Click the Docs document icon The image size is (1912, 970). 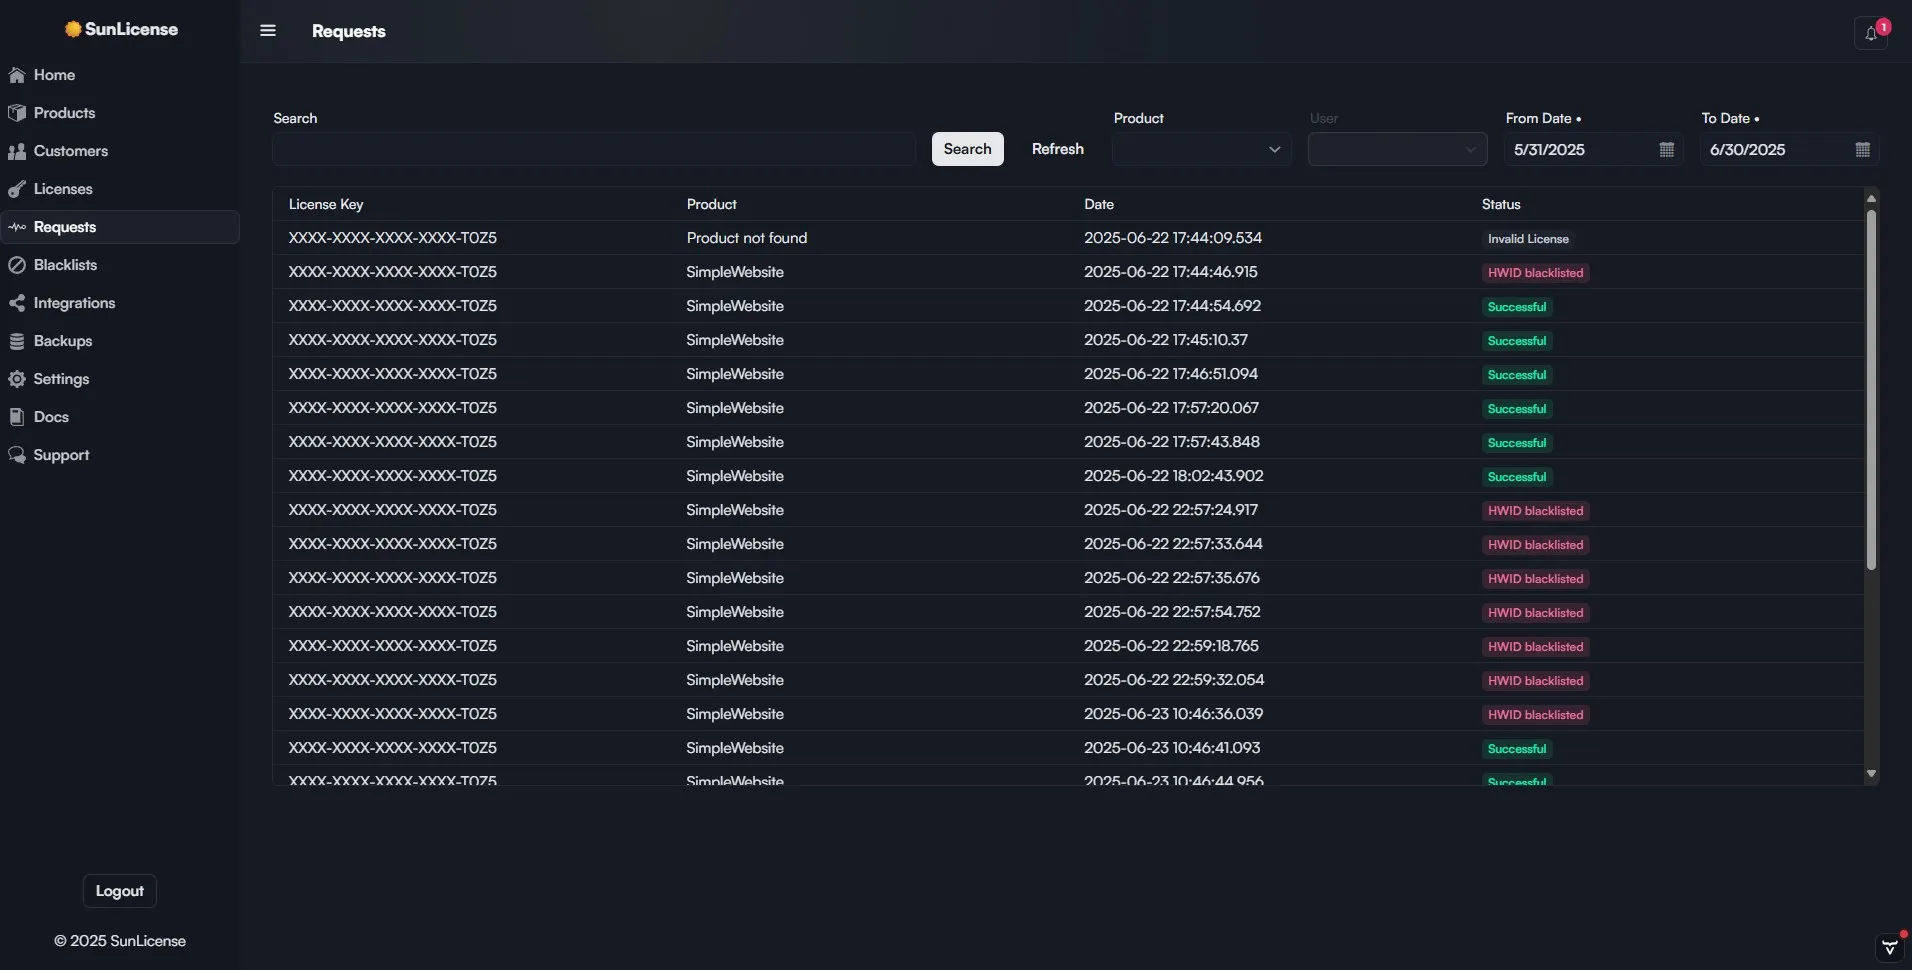pos(17,417)
